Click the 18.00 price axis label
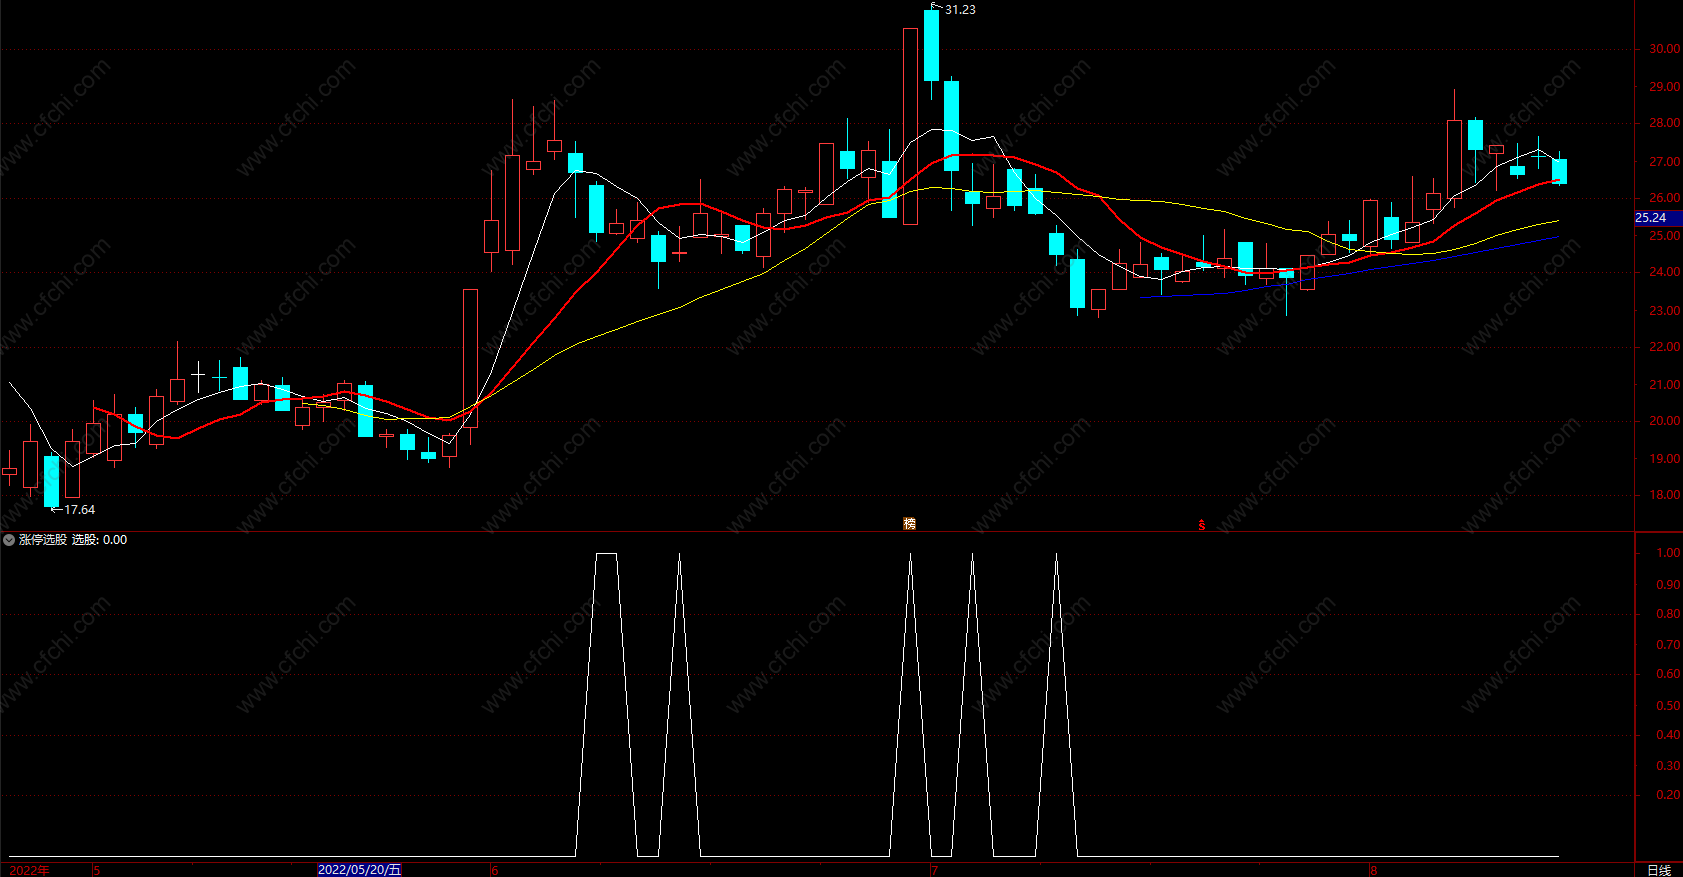The height and width of the screenshot is (877, 1683). [1664, 495]
